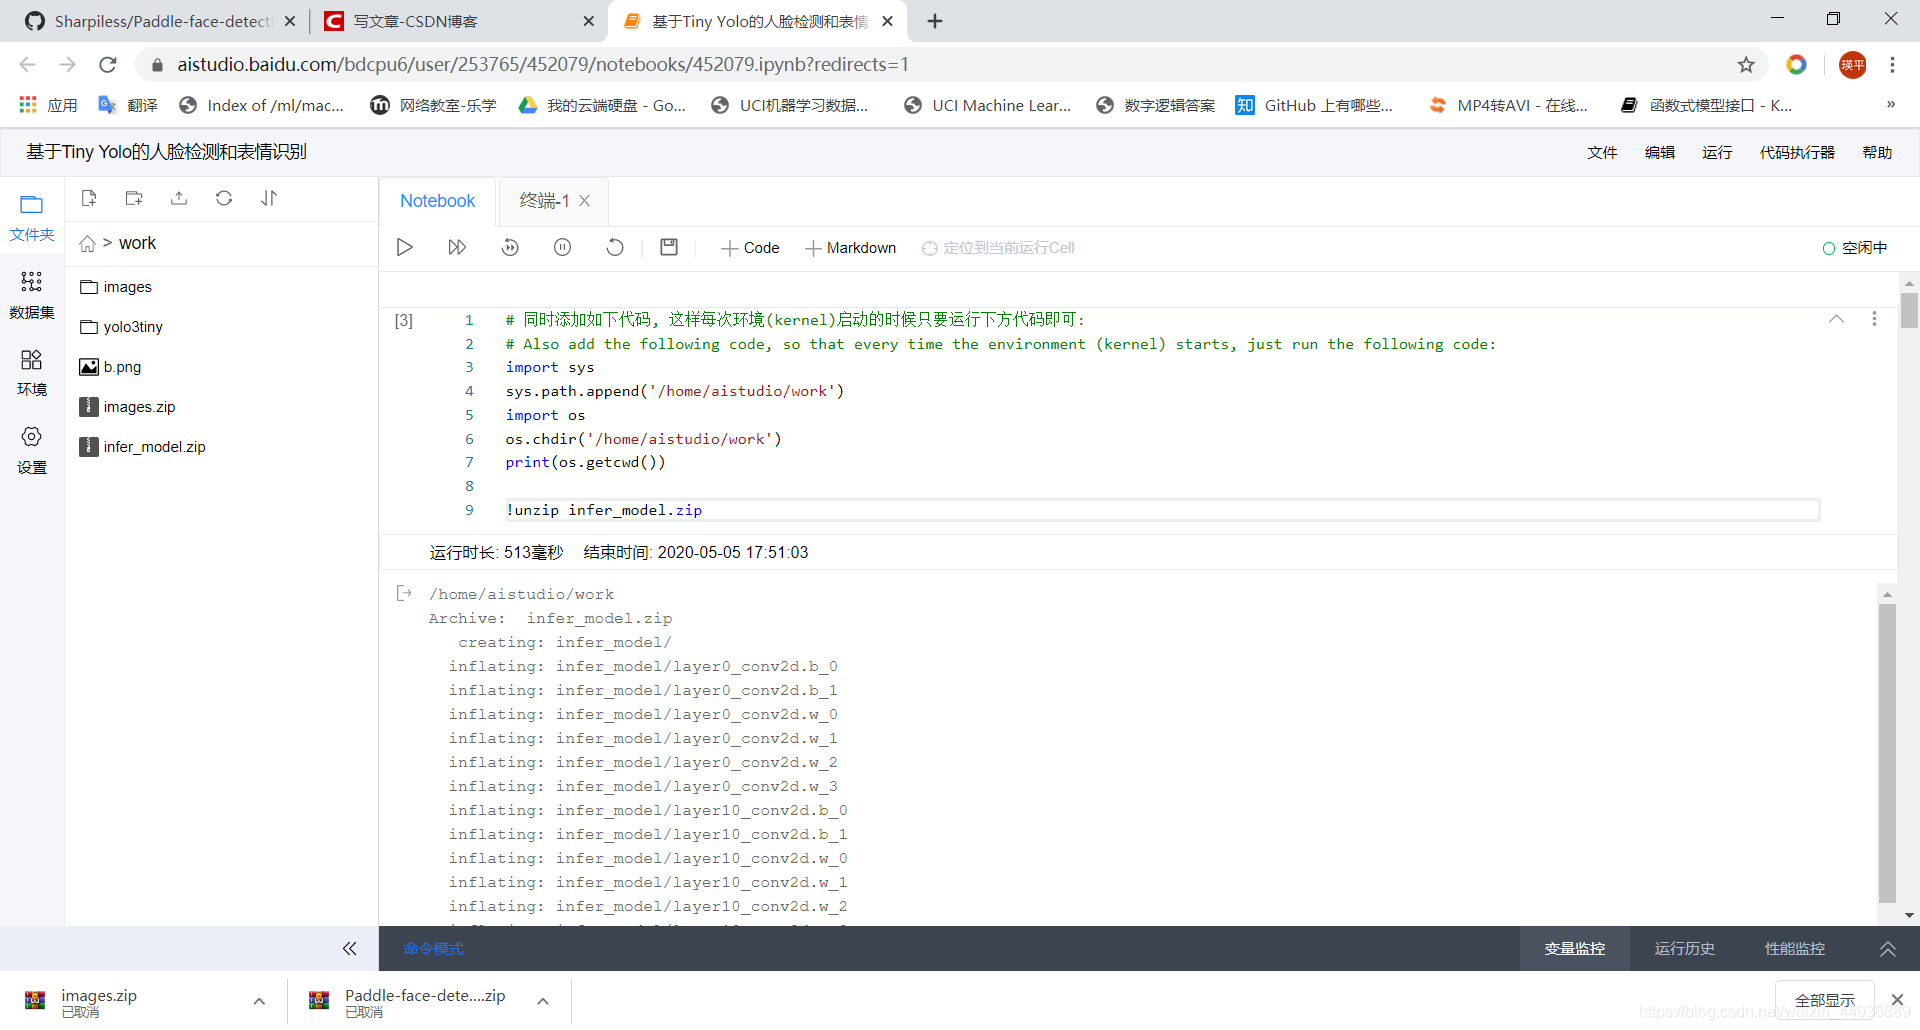Open the 运行 menu
The width and height of the screenshot is (1920, 1030).
pyautogui.click(x=1717, y=153)
